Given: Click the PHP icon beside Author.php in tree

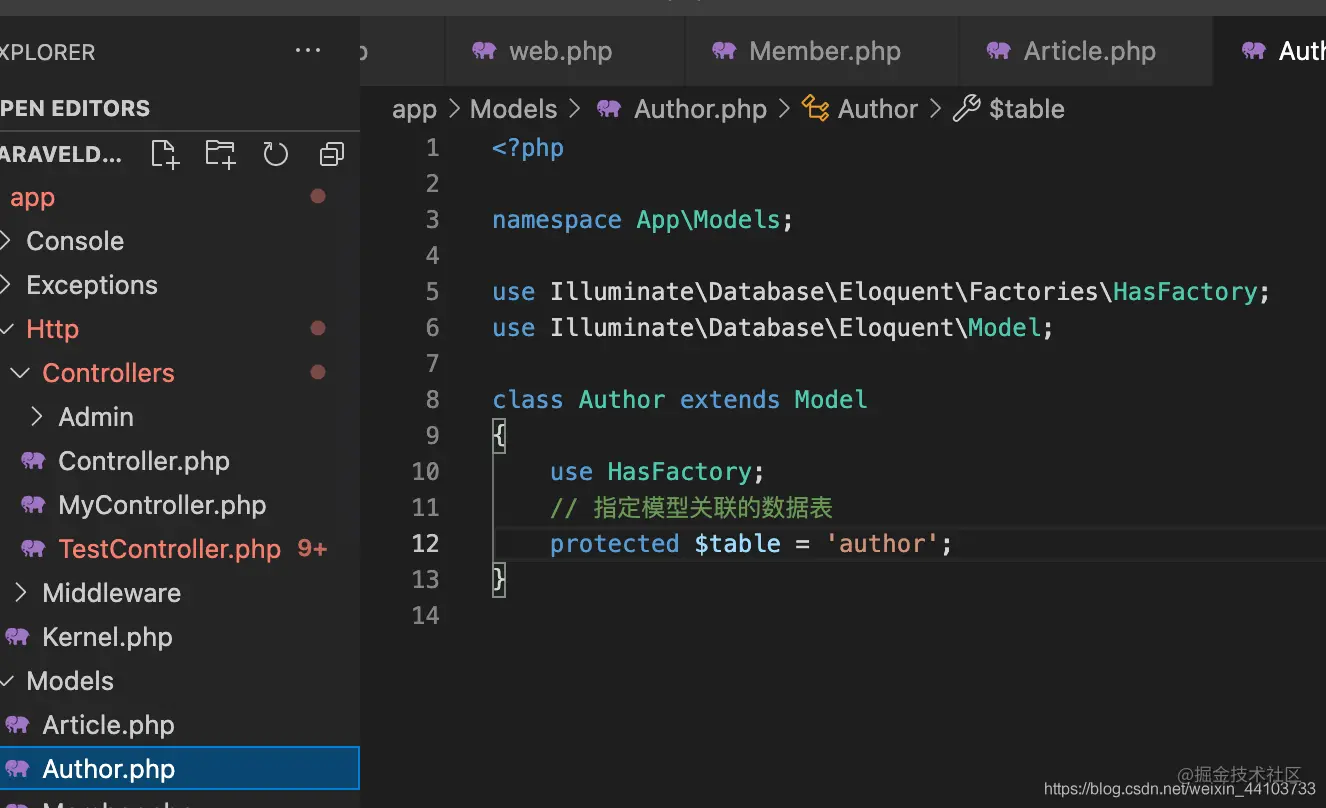Looking at the screenshot, I should [17, 768].
